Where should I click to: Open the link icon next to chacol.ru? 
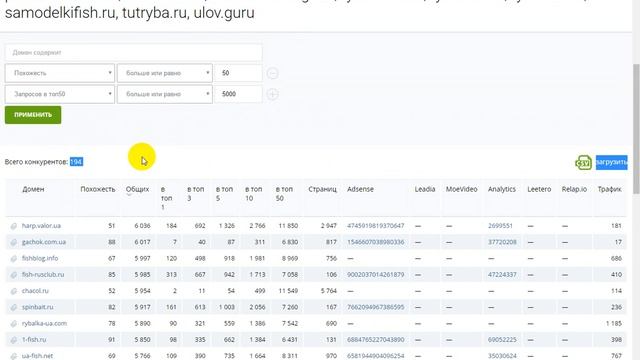(x=13, y=291)
